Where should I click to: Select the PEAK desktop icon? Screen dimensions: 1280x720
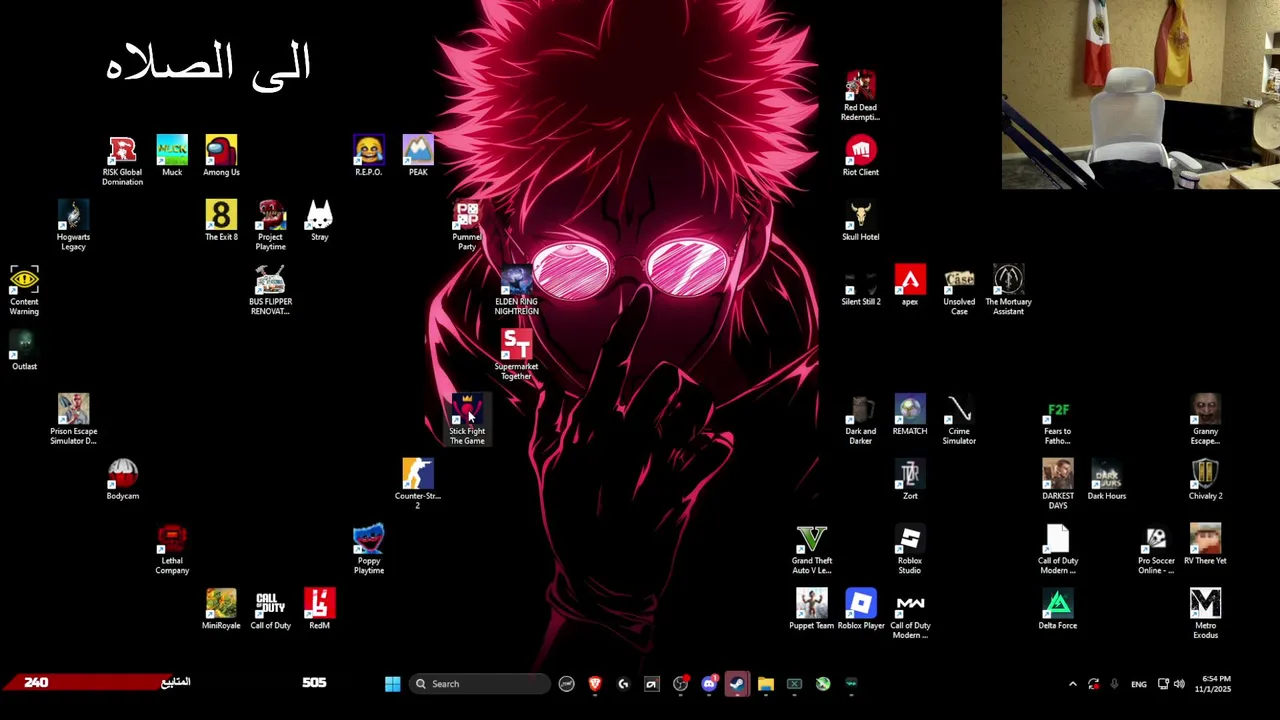point(418,156)
